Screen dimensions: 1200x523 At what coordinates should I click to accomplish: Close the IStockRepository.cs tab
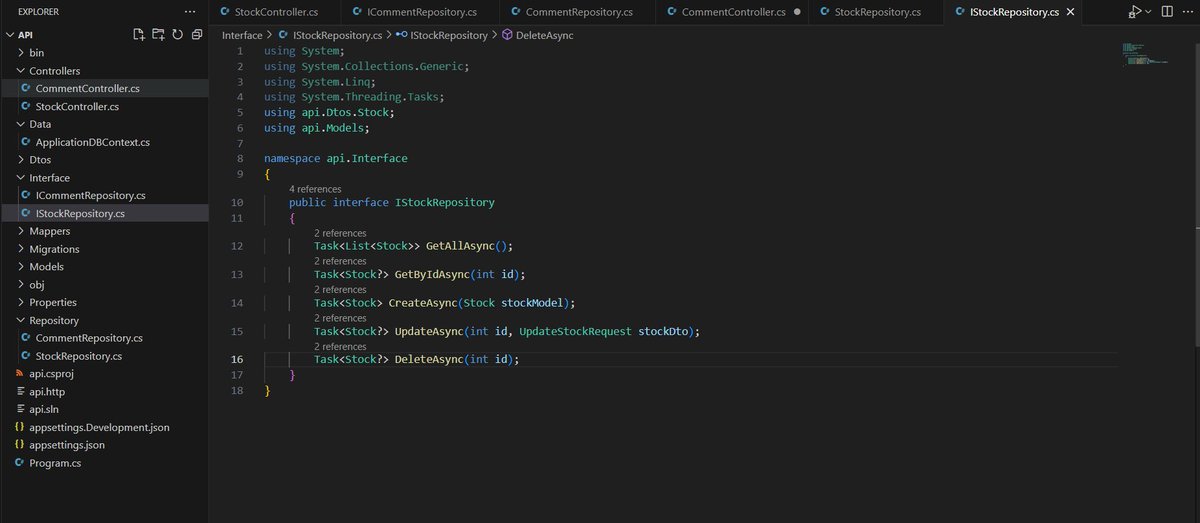tap(1071, 12)
